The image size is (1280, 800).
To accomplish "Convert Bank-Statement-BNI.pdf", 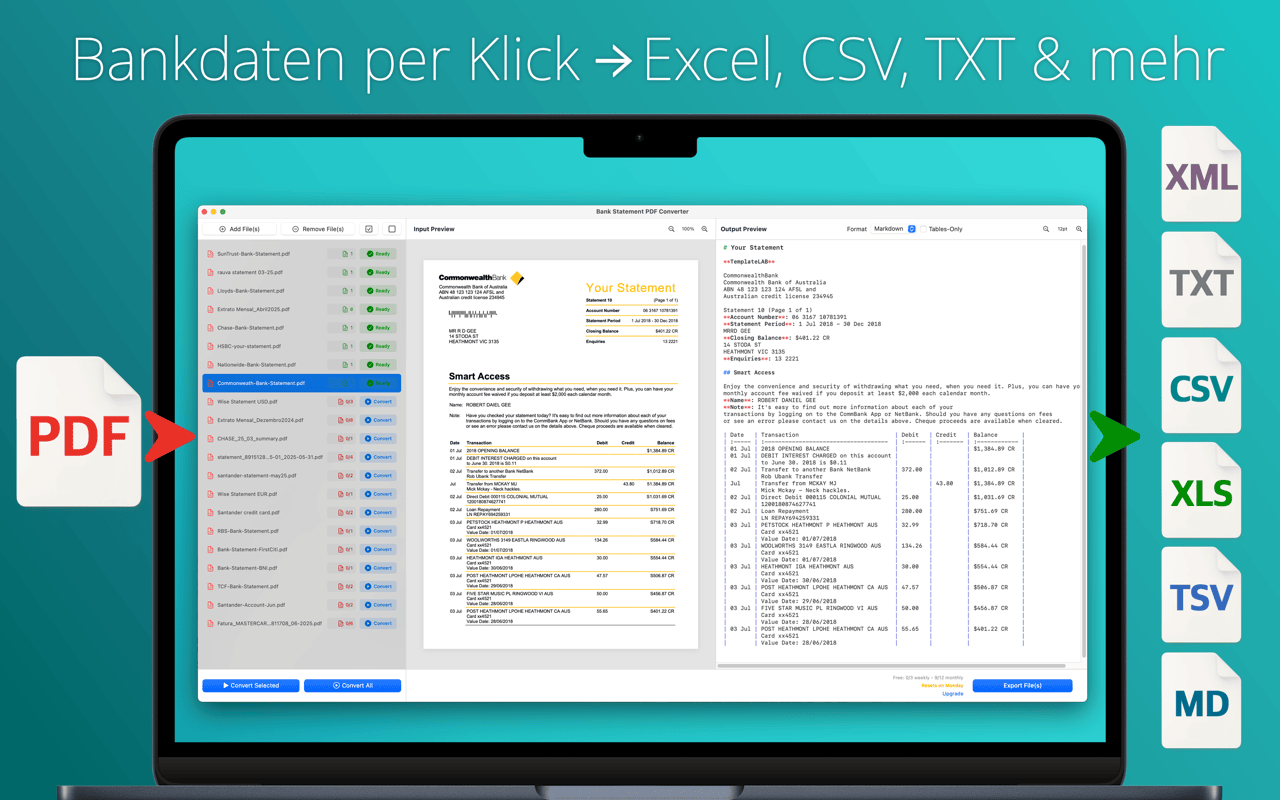I will pos(378,568).
